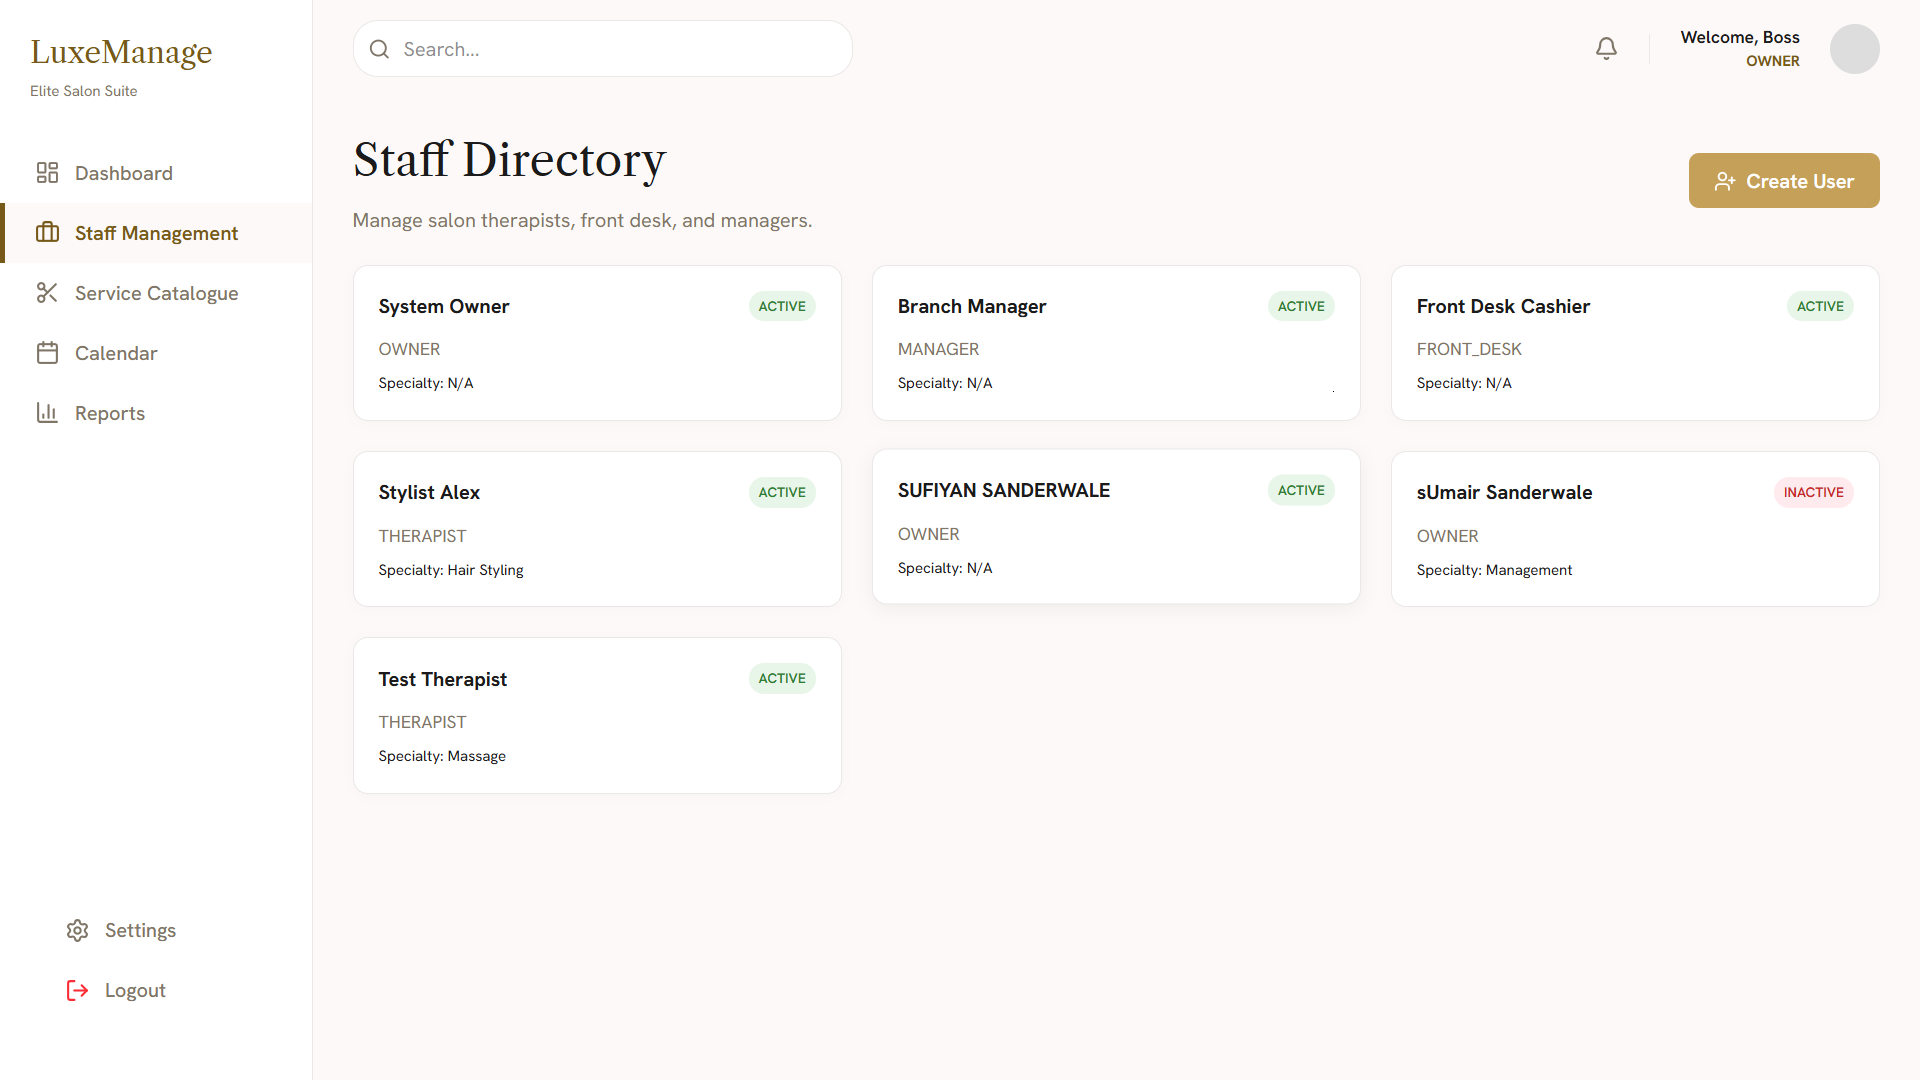Select SUFIYAN SANDERWALE name text
This screenshot has height=1080, width=1920.
(1004, 491)
